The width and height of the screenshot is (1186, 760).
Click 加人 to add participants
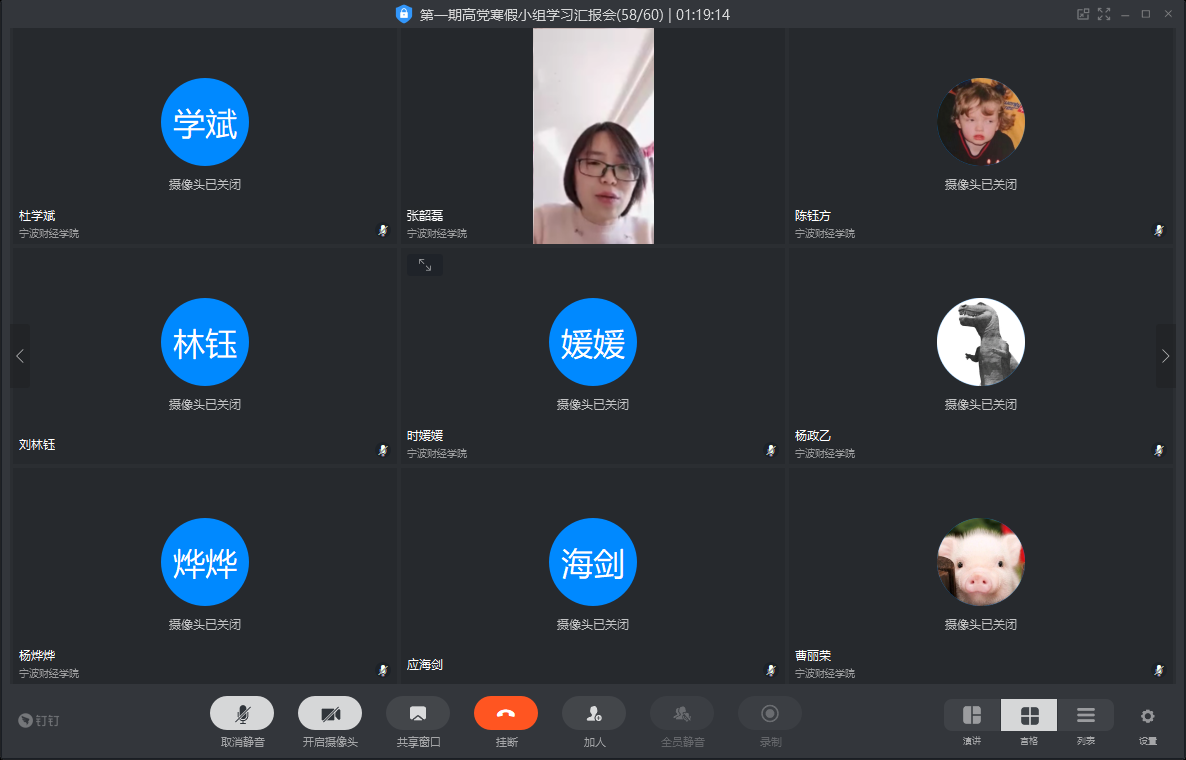(594, 714)
